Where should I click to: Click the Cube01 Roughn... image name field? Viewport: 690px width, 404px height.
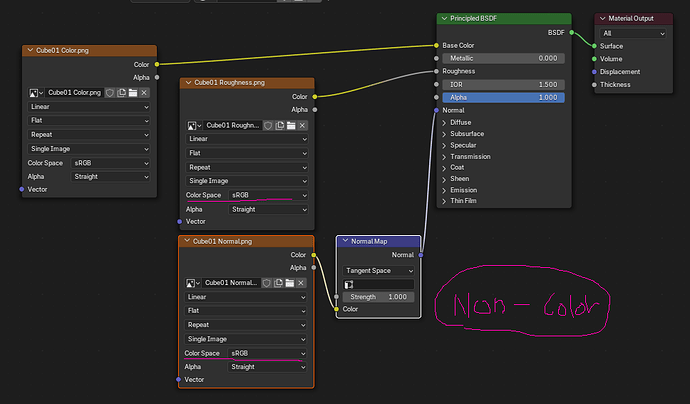click(x=232, y=125)
